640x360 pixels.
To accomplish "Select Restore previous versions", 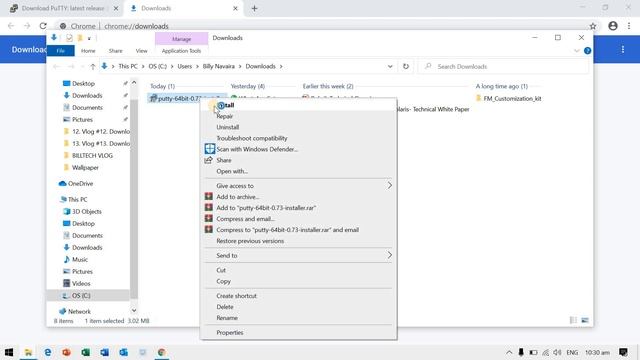I will pyautogui.click(x=250, y=241).
